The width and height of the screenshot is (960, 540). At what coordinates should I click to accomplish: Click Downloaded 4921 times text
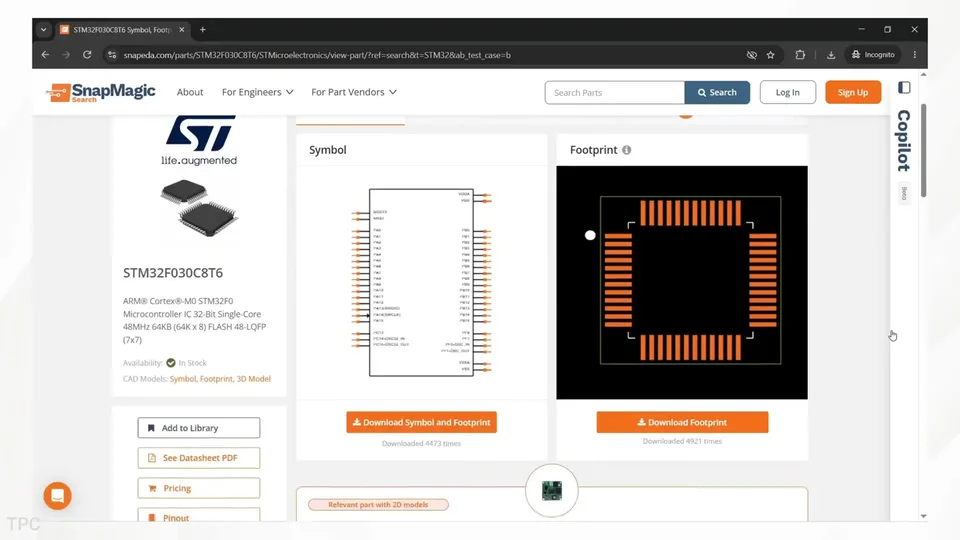tap(682, 441)
